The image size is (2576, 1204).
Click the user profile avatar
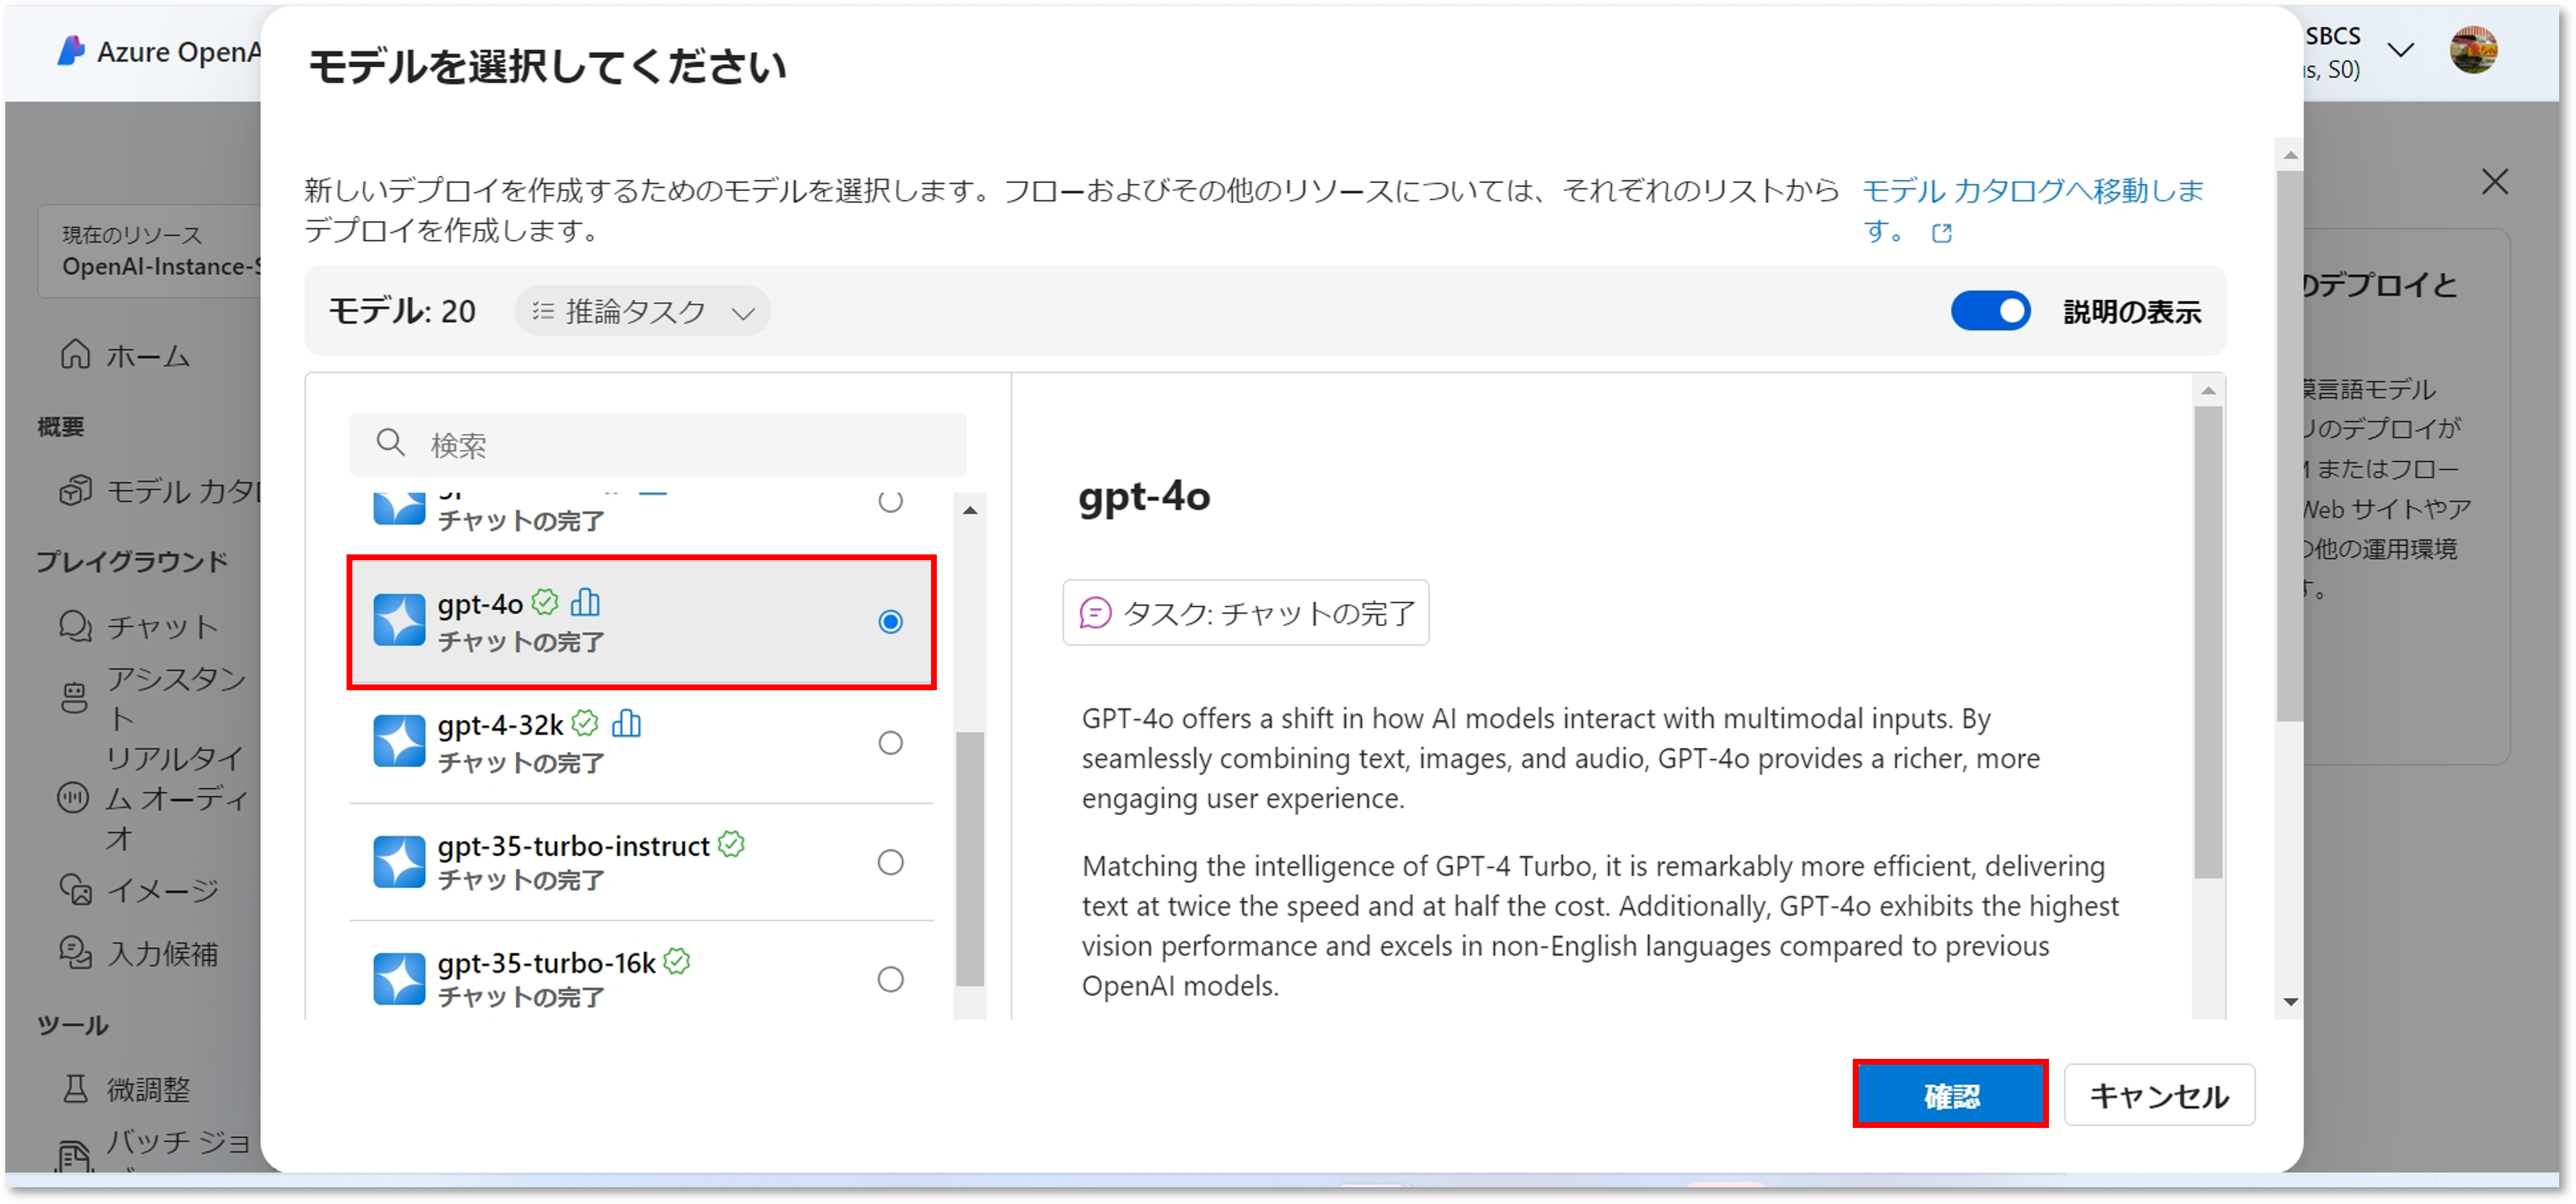click(x=2473, y=49)
